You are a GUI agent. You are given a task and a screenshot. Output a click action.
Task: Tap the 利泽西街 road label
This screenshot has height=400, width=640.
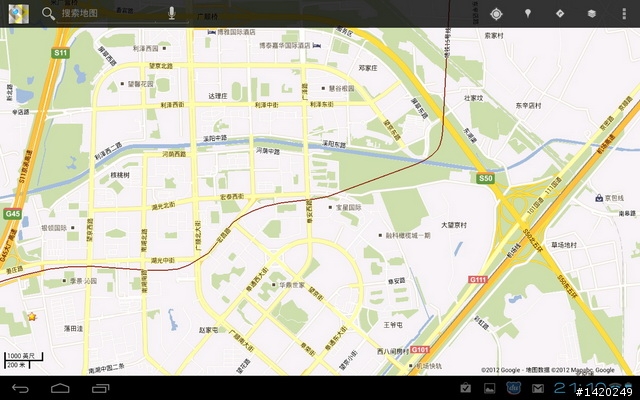click(172, 105)
